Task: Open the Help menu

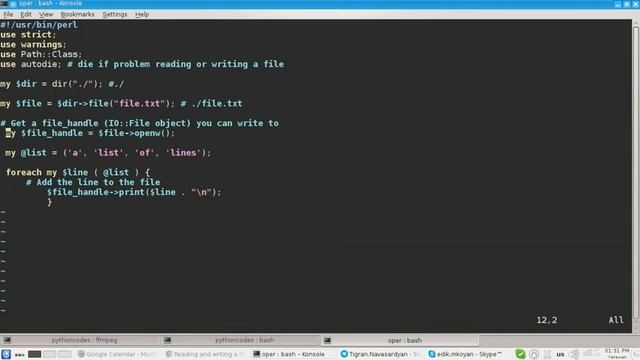Action: coord(142,14)
